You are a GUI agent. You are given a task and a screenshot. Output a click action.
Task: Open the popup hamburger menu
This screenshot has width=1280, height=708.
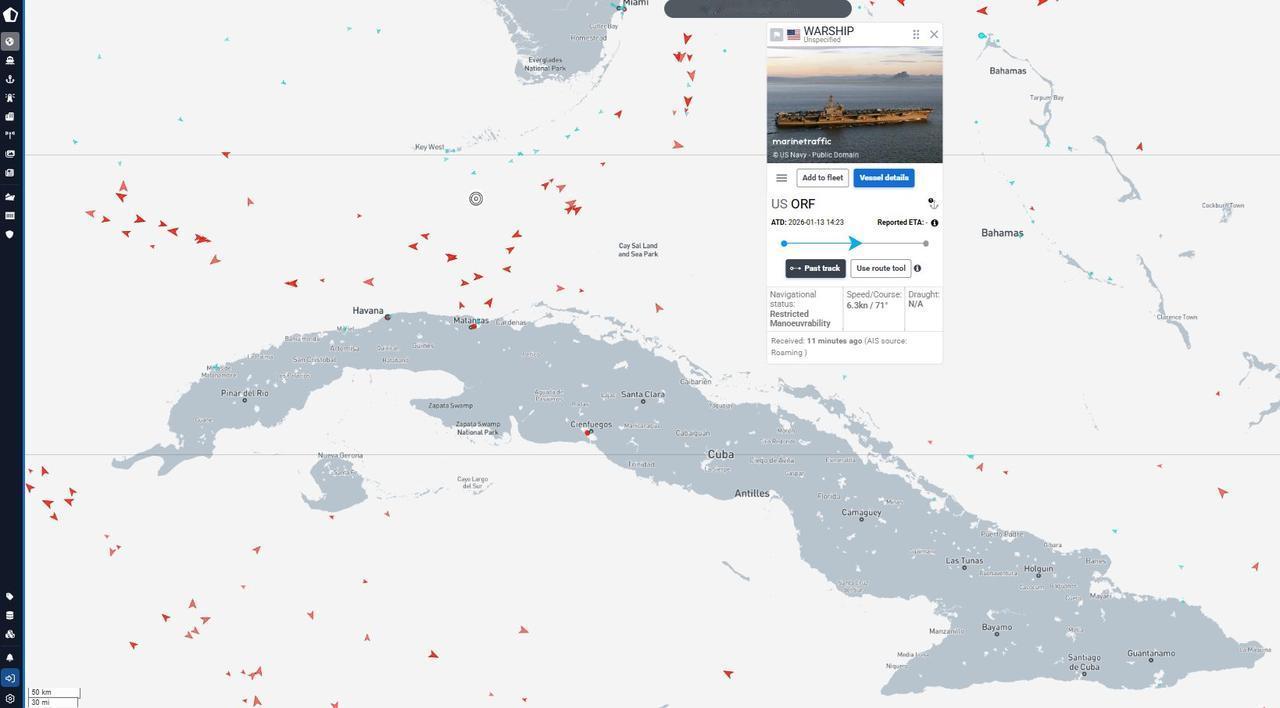tap(781, 178)
